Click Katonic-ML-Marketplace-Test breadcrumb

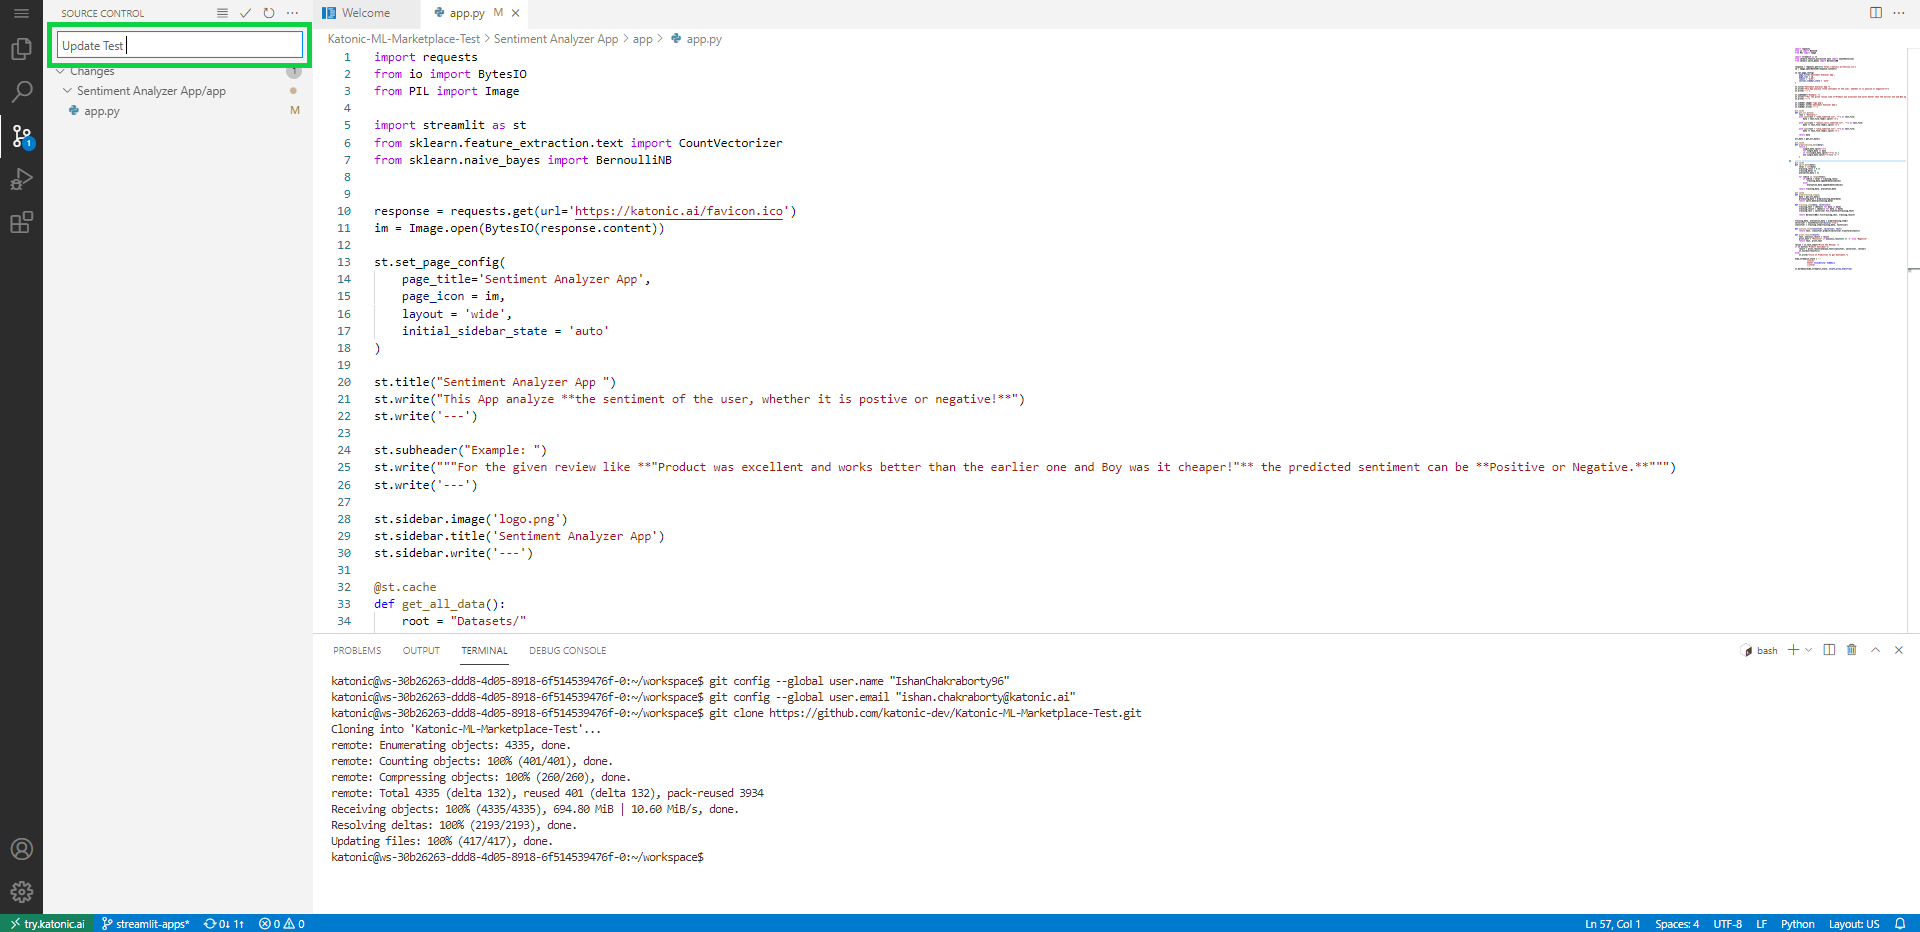pos(404,39)
